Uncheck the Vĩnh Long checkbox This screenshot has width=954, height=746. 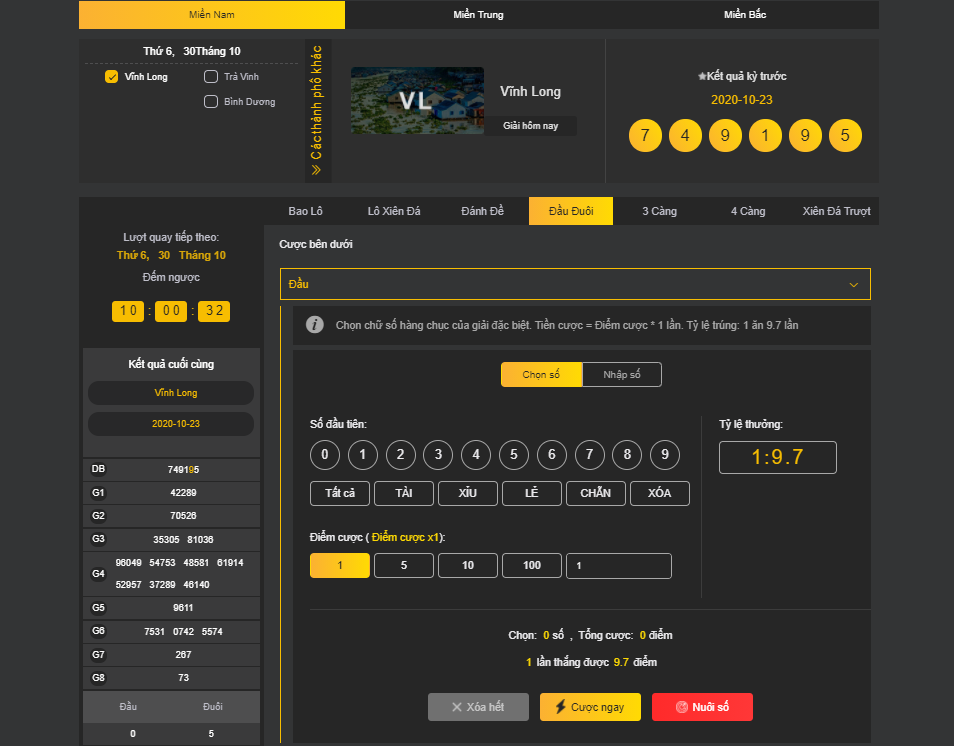111,76
